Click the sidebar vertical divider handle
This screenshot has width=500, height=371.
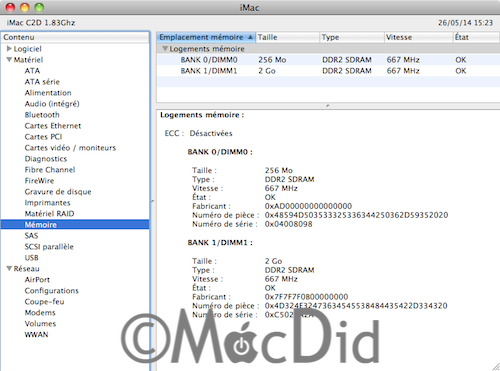pyautogui.click(x=153, y=201)
